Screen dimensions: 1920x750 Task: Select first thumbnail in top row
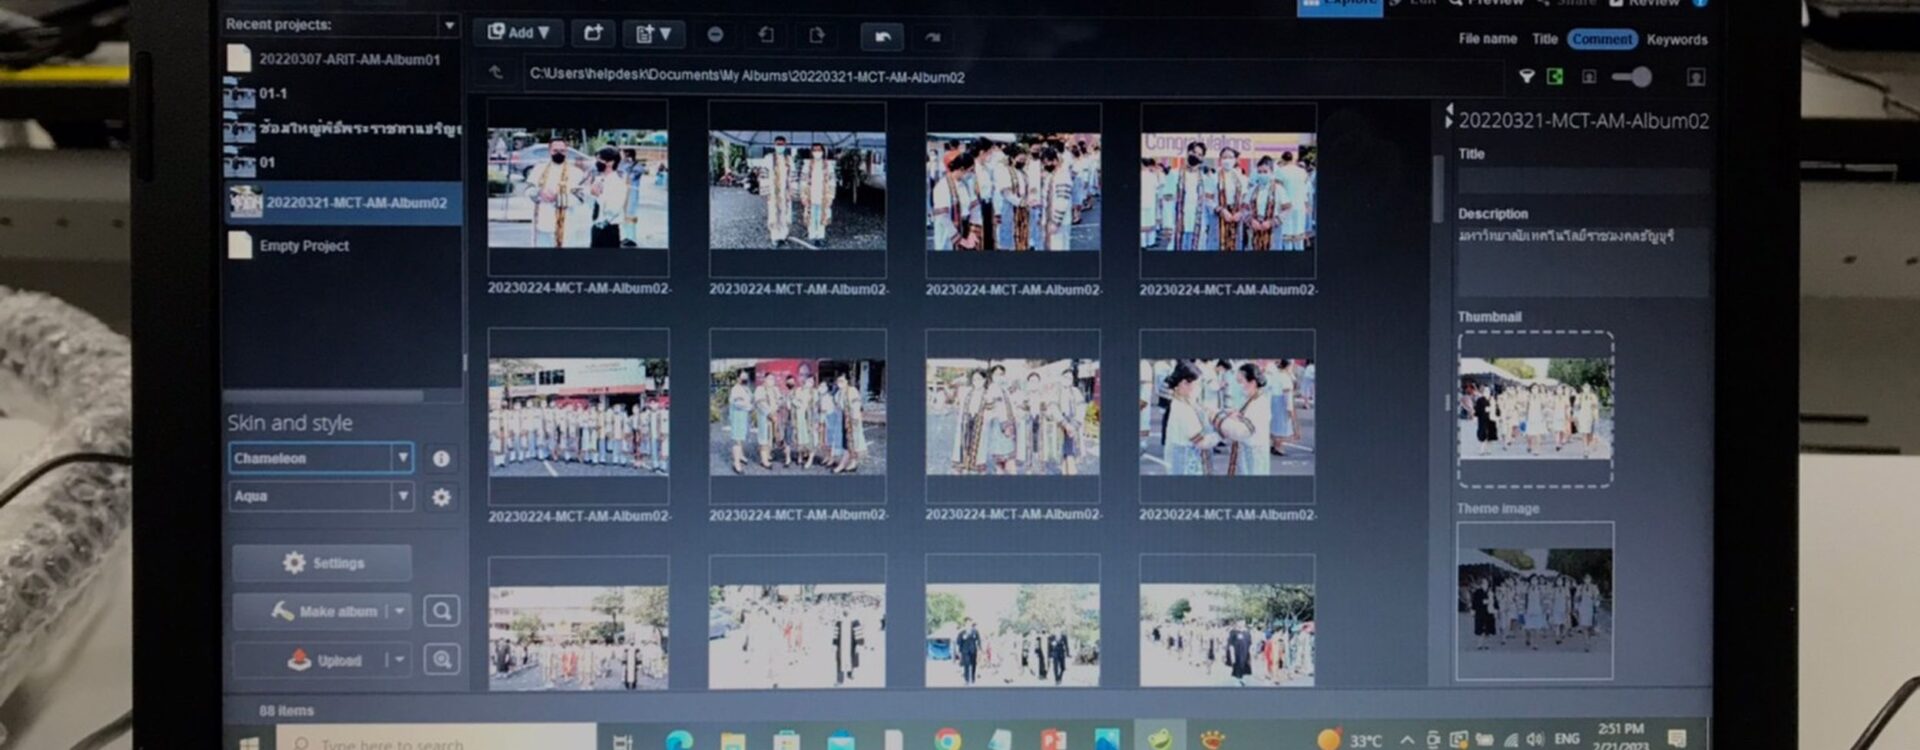click(578, 188)
